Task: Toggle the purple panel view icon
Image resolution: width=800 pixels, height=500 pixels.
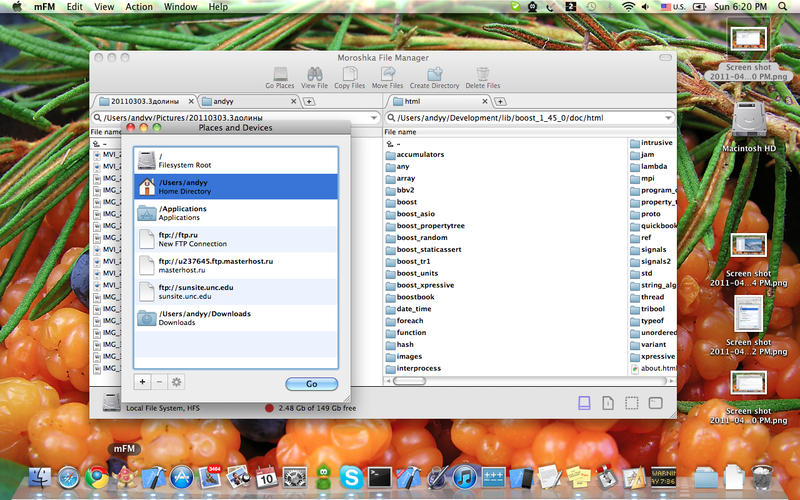Action: click(x=584, y=403)
